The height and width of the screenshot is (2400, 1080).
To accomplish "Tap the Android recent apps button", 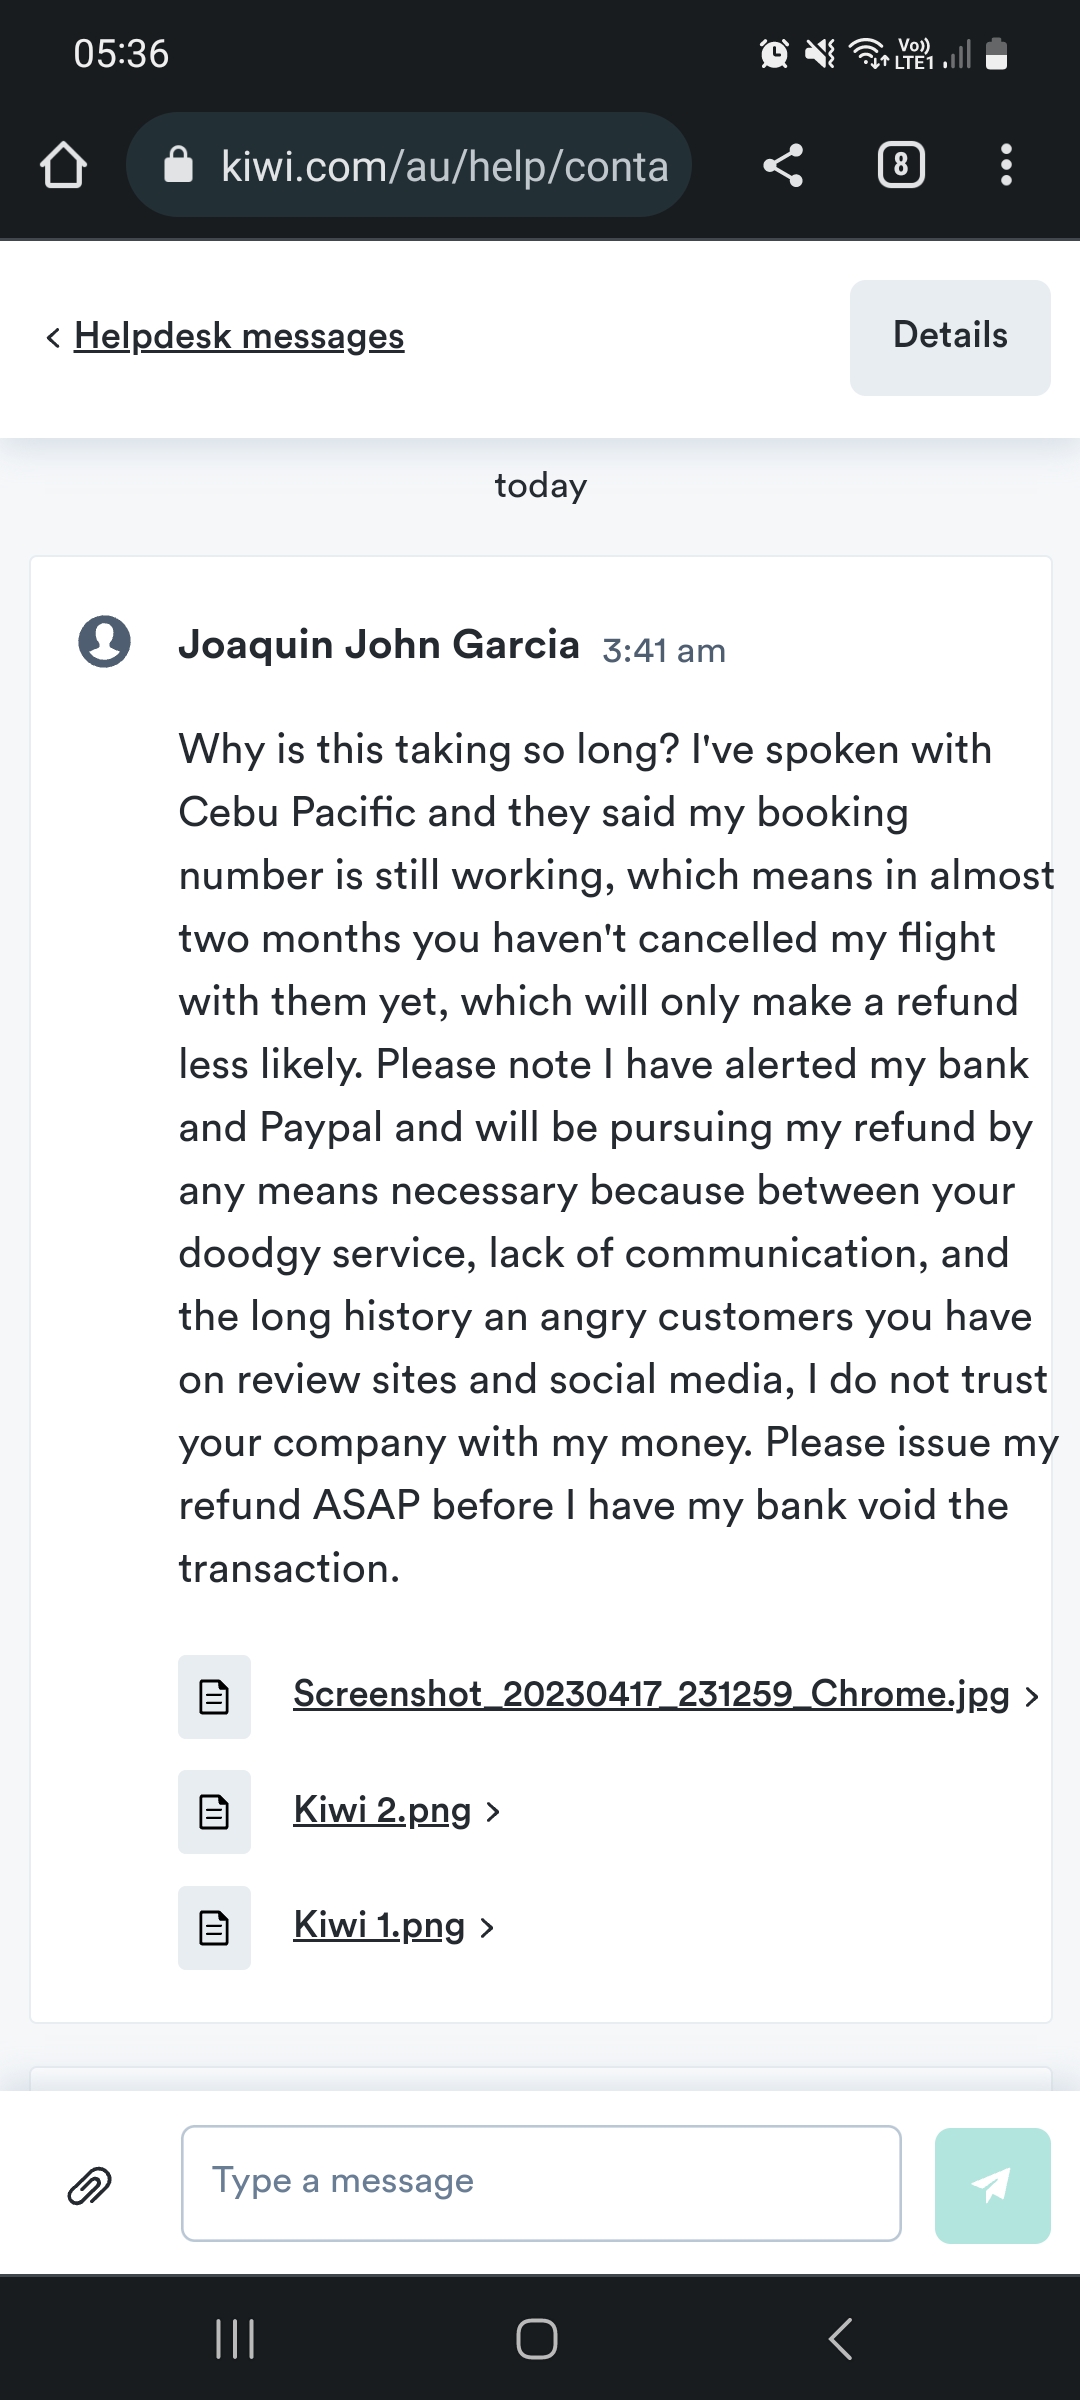I will [235, 2337].
